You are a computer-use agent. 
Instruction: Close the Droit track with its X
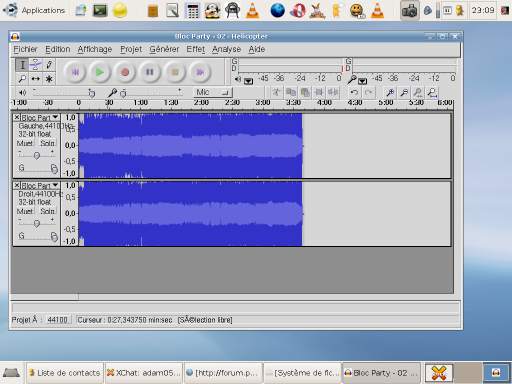(x=17, y=185)
